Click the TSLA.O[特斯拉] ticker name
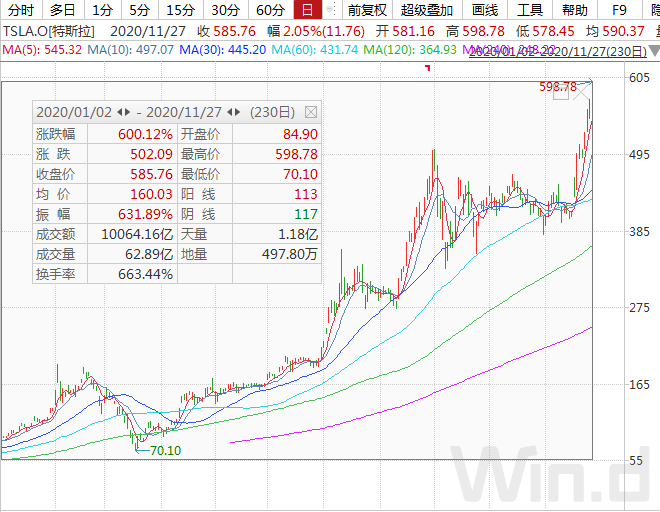This screenshot has height=512, width=660. (x=49, y=31)
